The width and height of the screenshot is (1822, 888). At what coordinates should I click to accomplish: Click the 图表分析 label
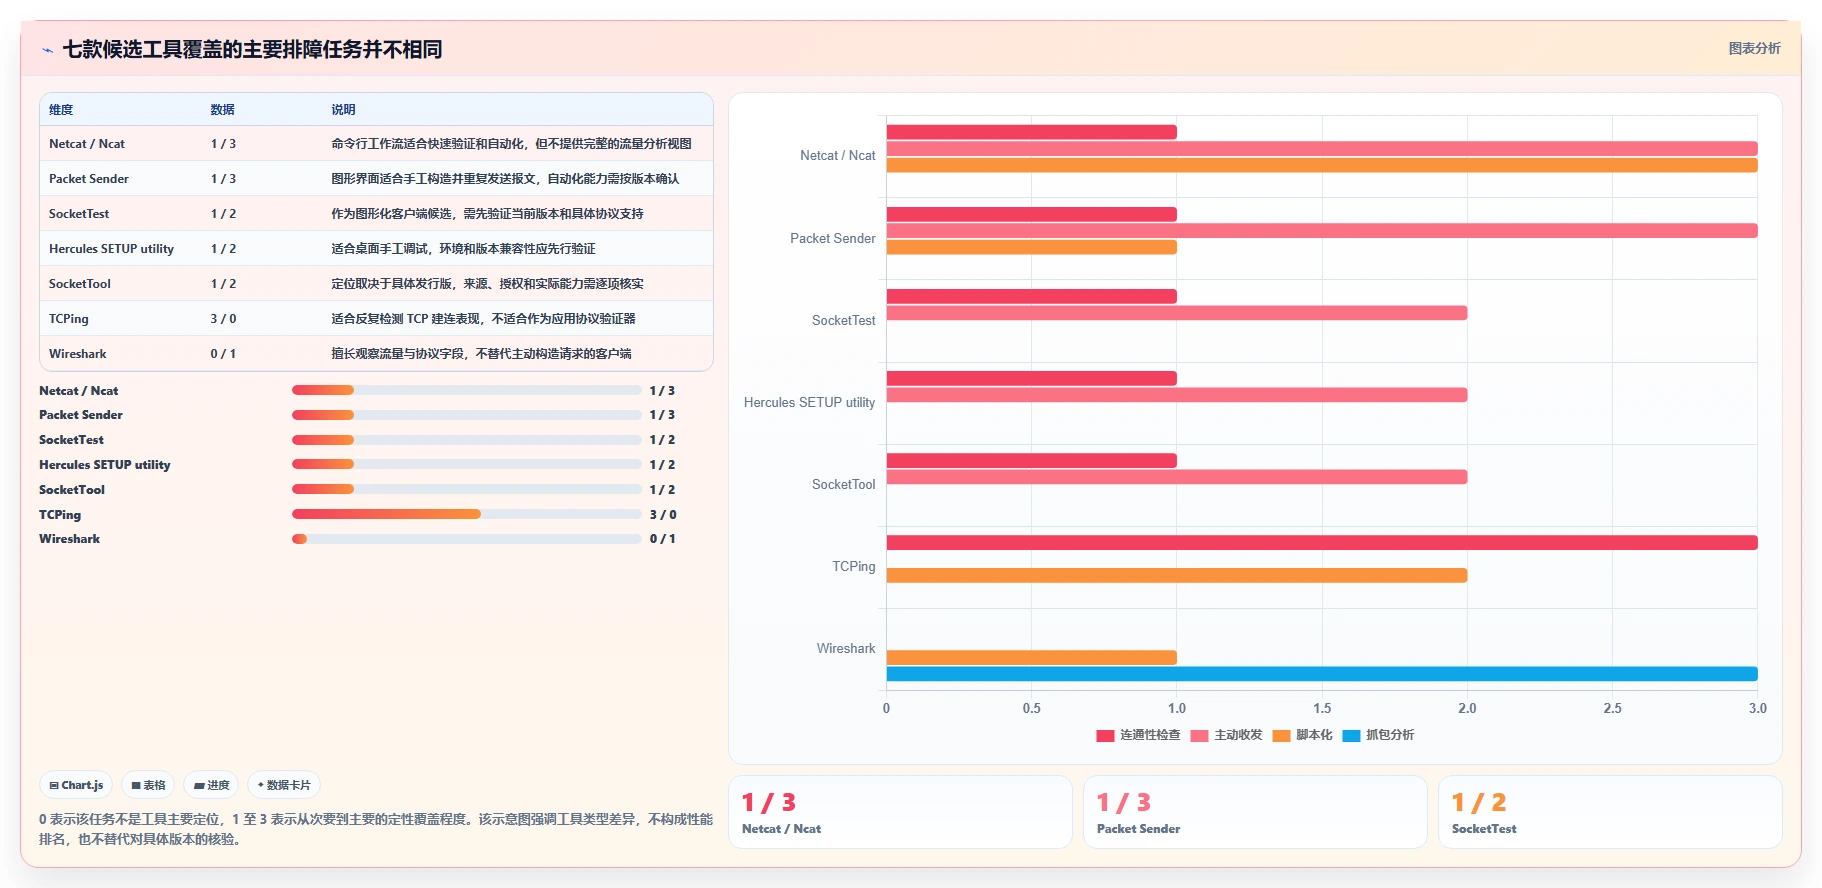(1754, 48)
